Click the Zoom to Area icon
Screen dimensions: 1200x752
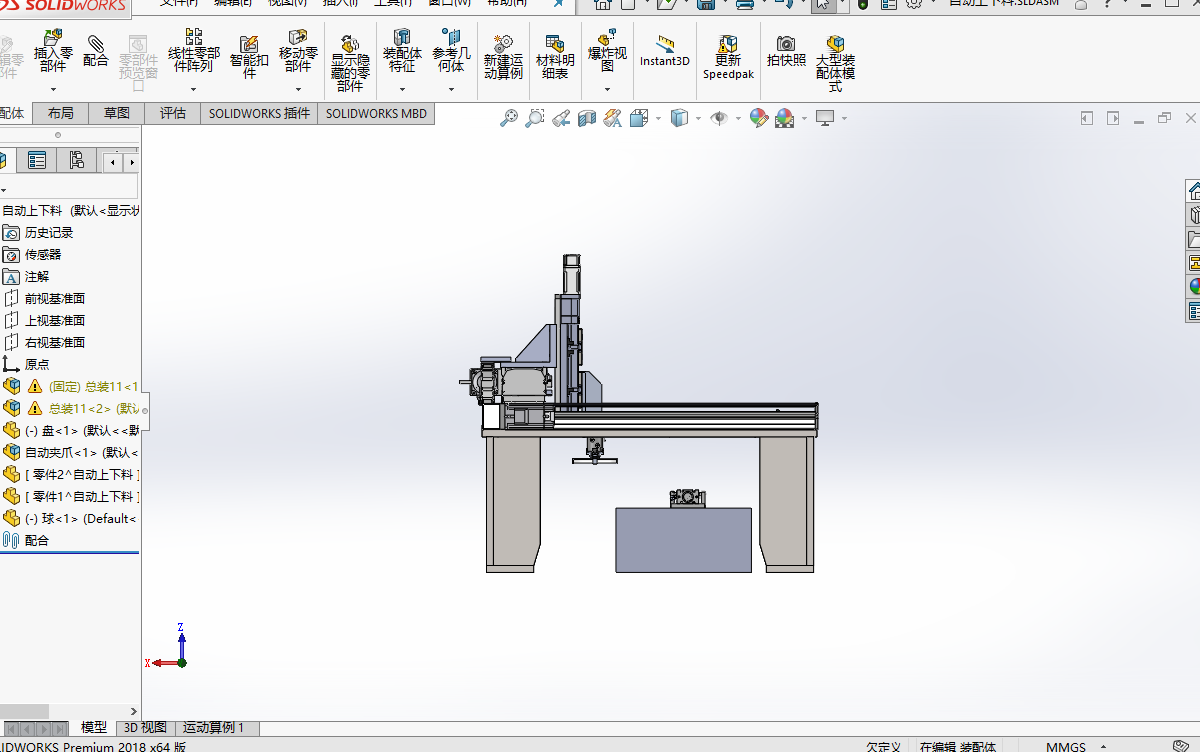535,118
